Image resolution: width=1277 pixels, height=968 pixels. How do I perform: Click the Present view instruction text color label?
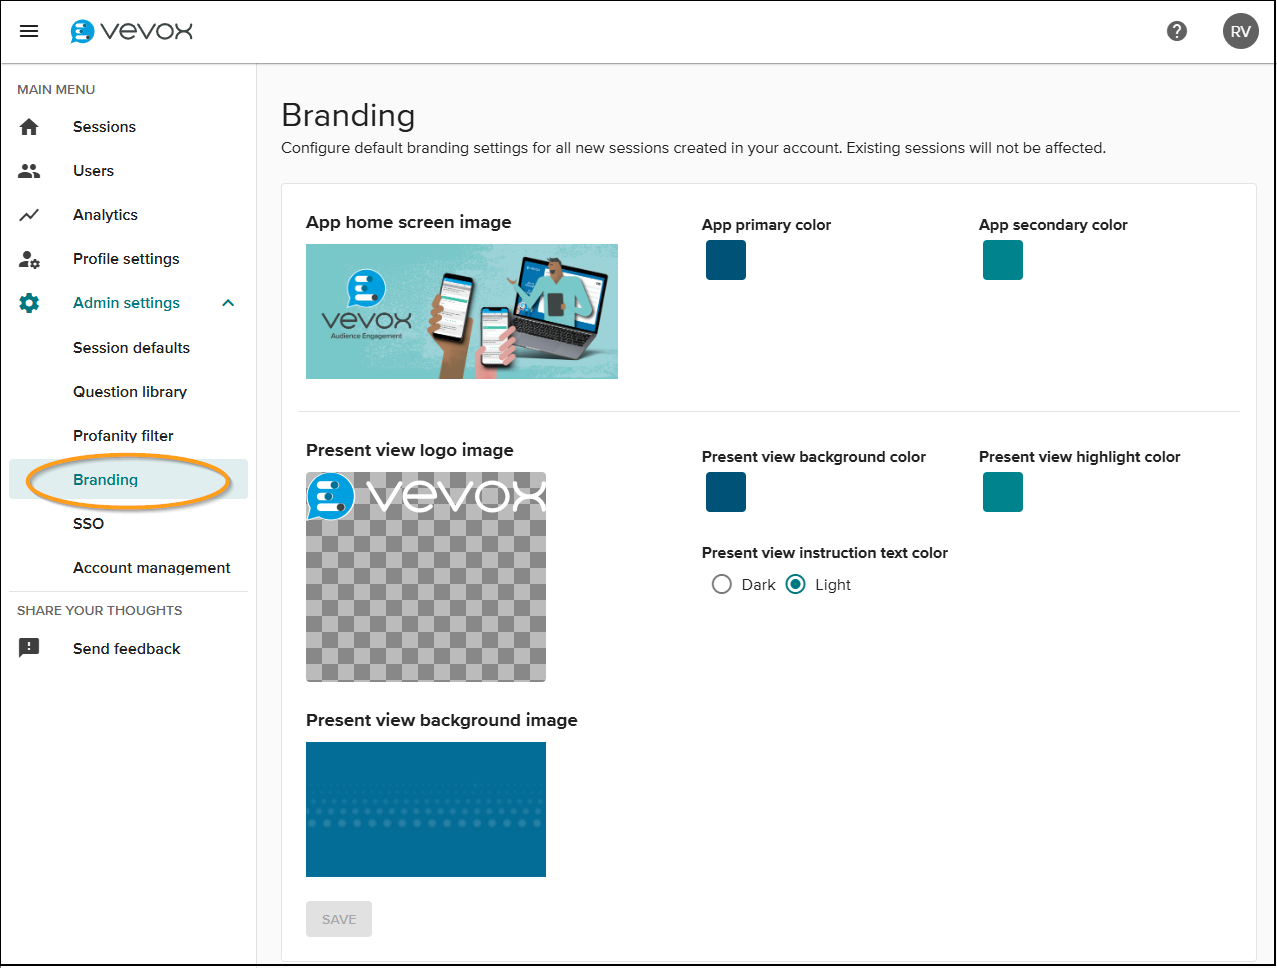[825, 553]
